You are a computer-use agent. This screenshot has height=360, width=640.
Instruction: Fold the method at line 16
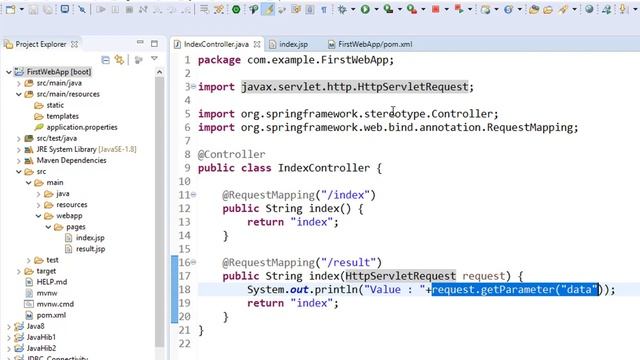(193, 262)
